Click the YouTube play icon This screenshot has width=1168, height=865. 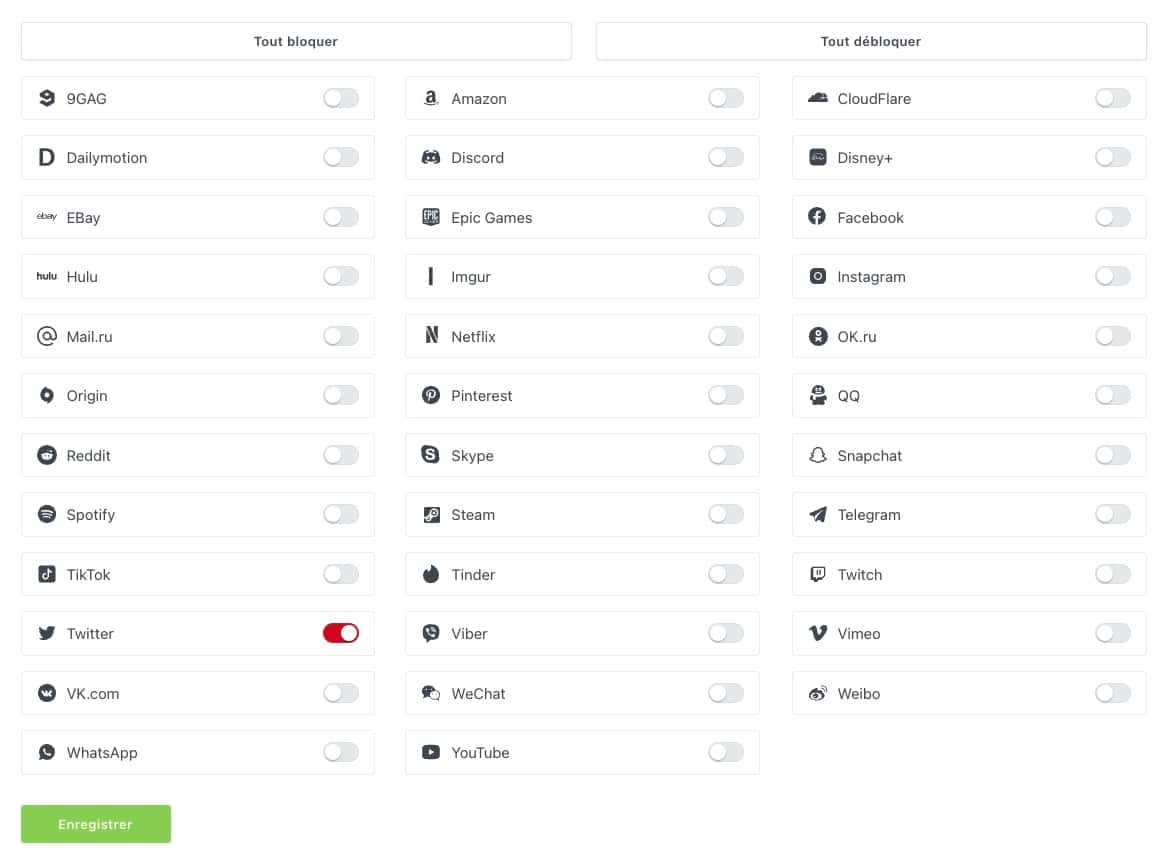(431, 752)
